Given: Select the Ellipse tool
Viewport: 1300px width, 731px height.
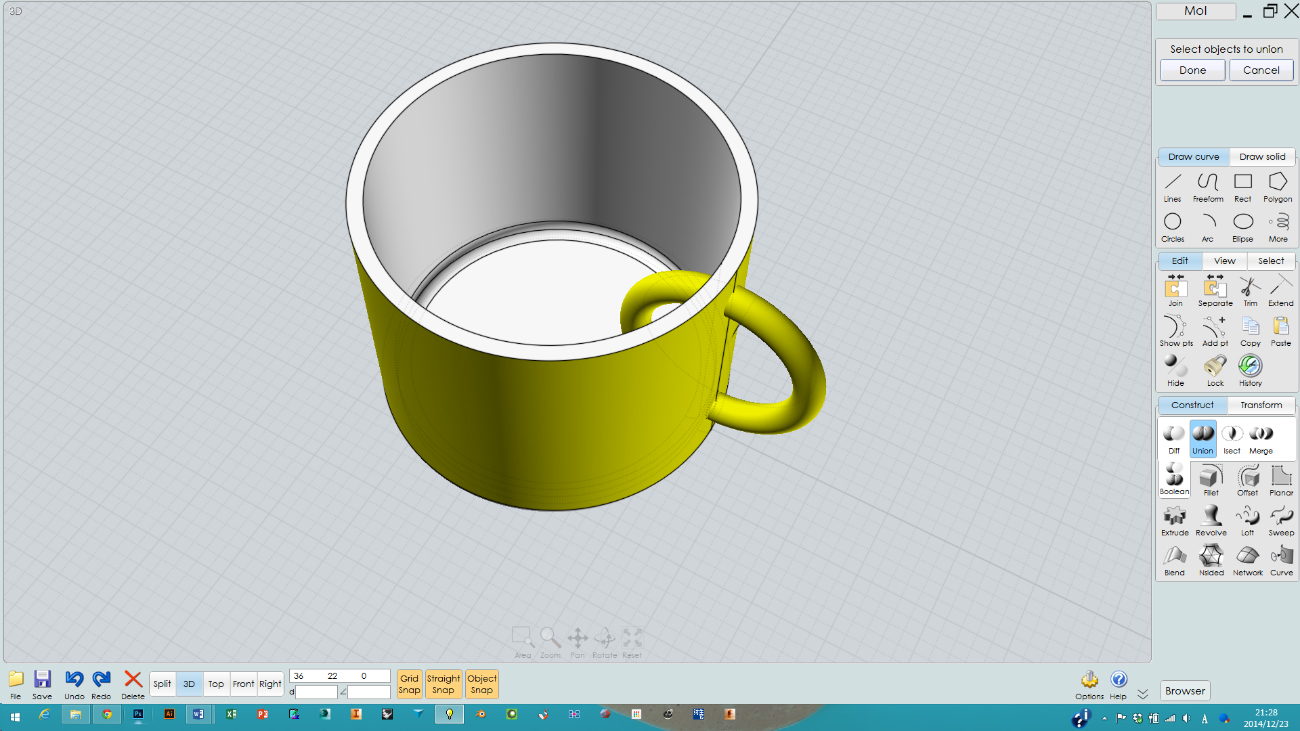Looking at the screenshot, I should click(x=1243, y=227).
